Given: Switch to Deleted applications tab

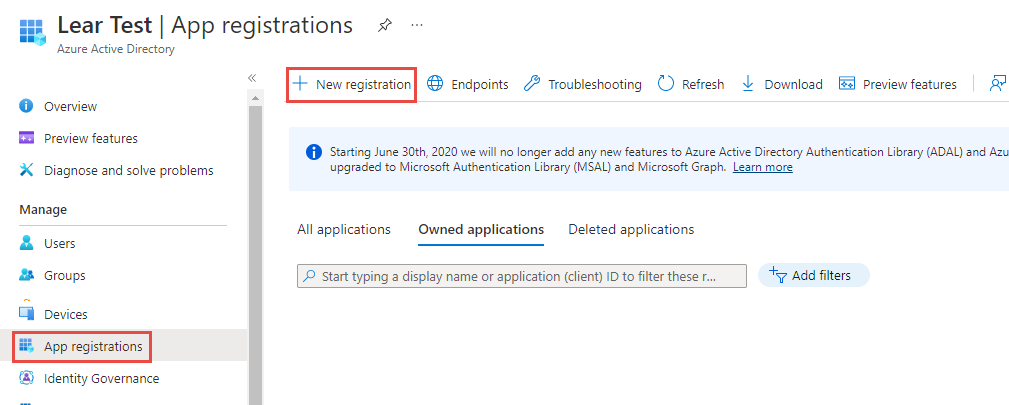Looking at the screenshot, I should [631, 229].
